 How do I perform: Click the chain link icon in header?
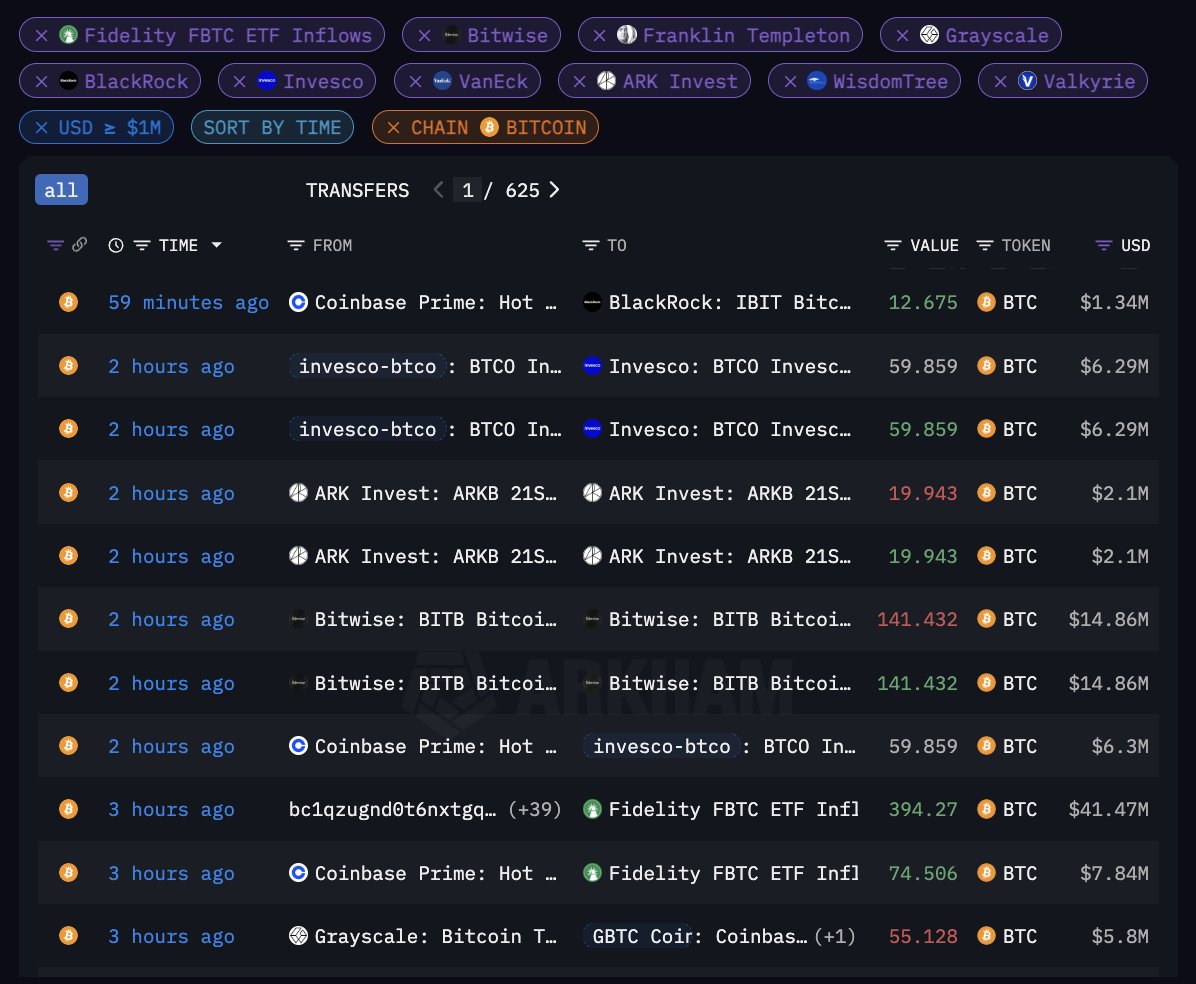pos(79,245)
